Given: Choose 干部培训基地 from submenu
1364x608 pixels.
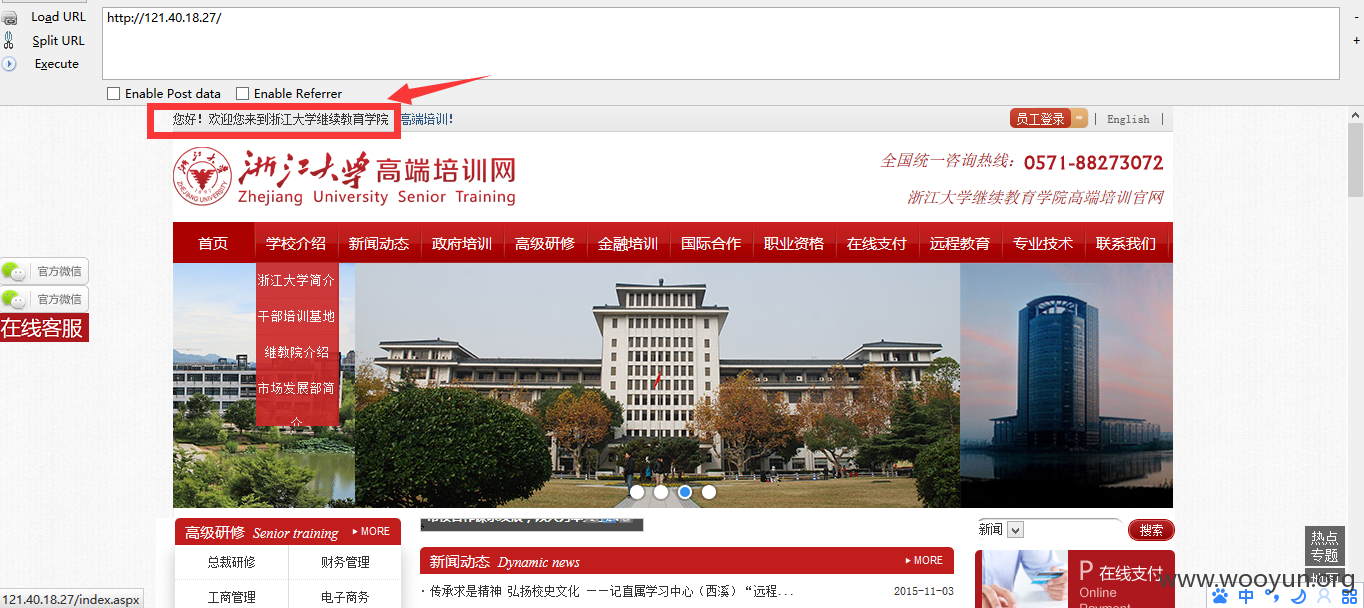Looking at the screenshot, I should pyautogui.click(x=296, y=316).
